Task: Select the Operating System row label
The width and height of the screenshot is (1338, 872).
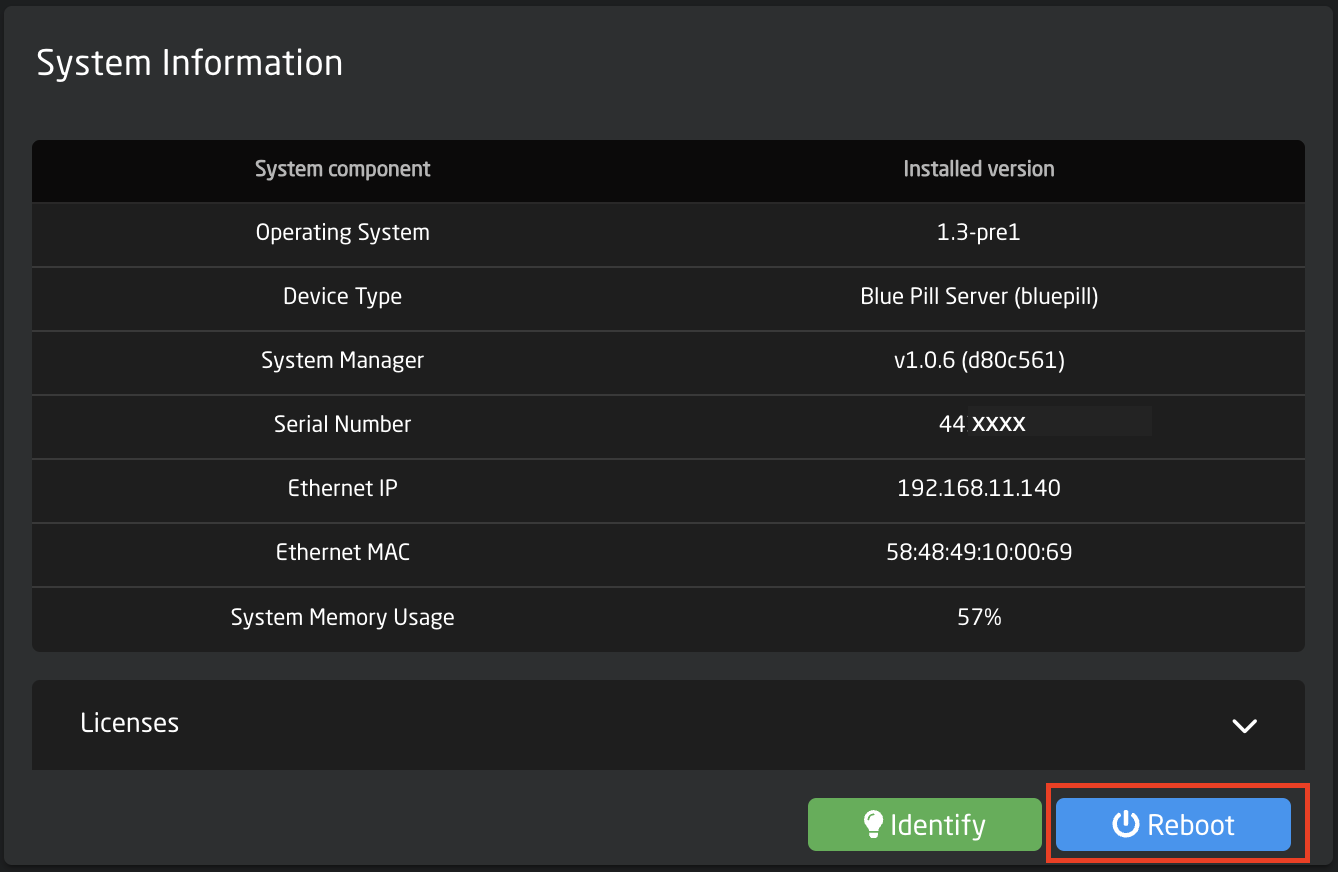Action: (343, 233)
